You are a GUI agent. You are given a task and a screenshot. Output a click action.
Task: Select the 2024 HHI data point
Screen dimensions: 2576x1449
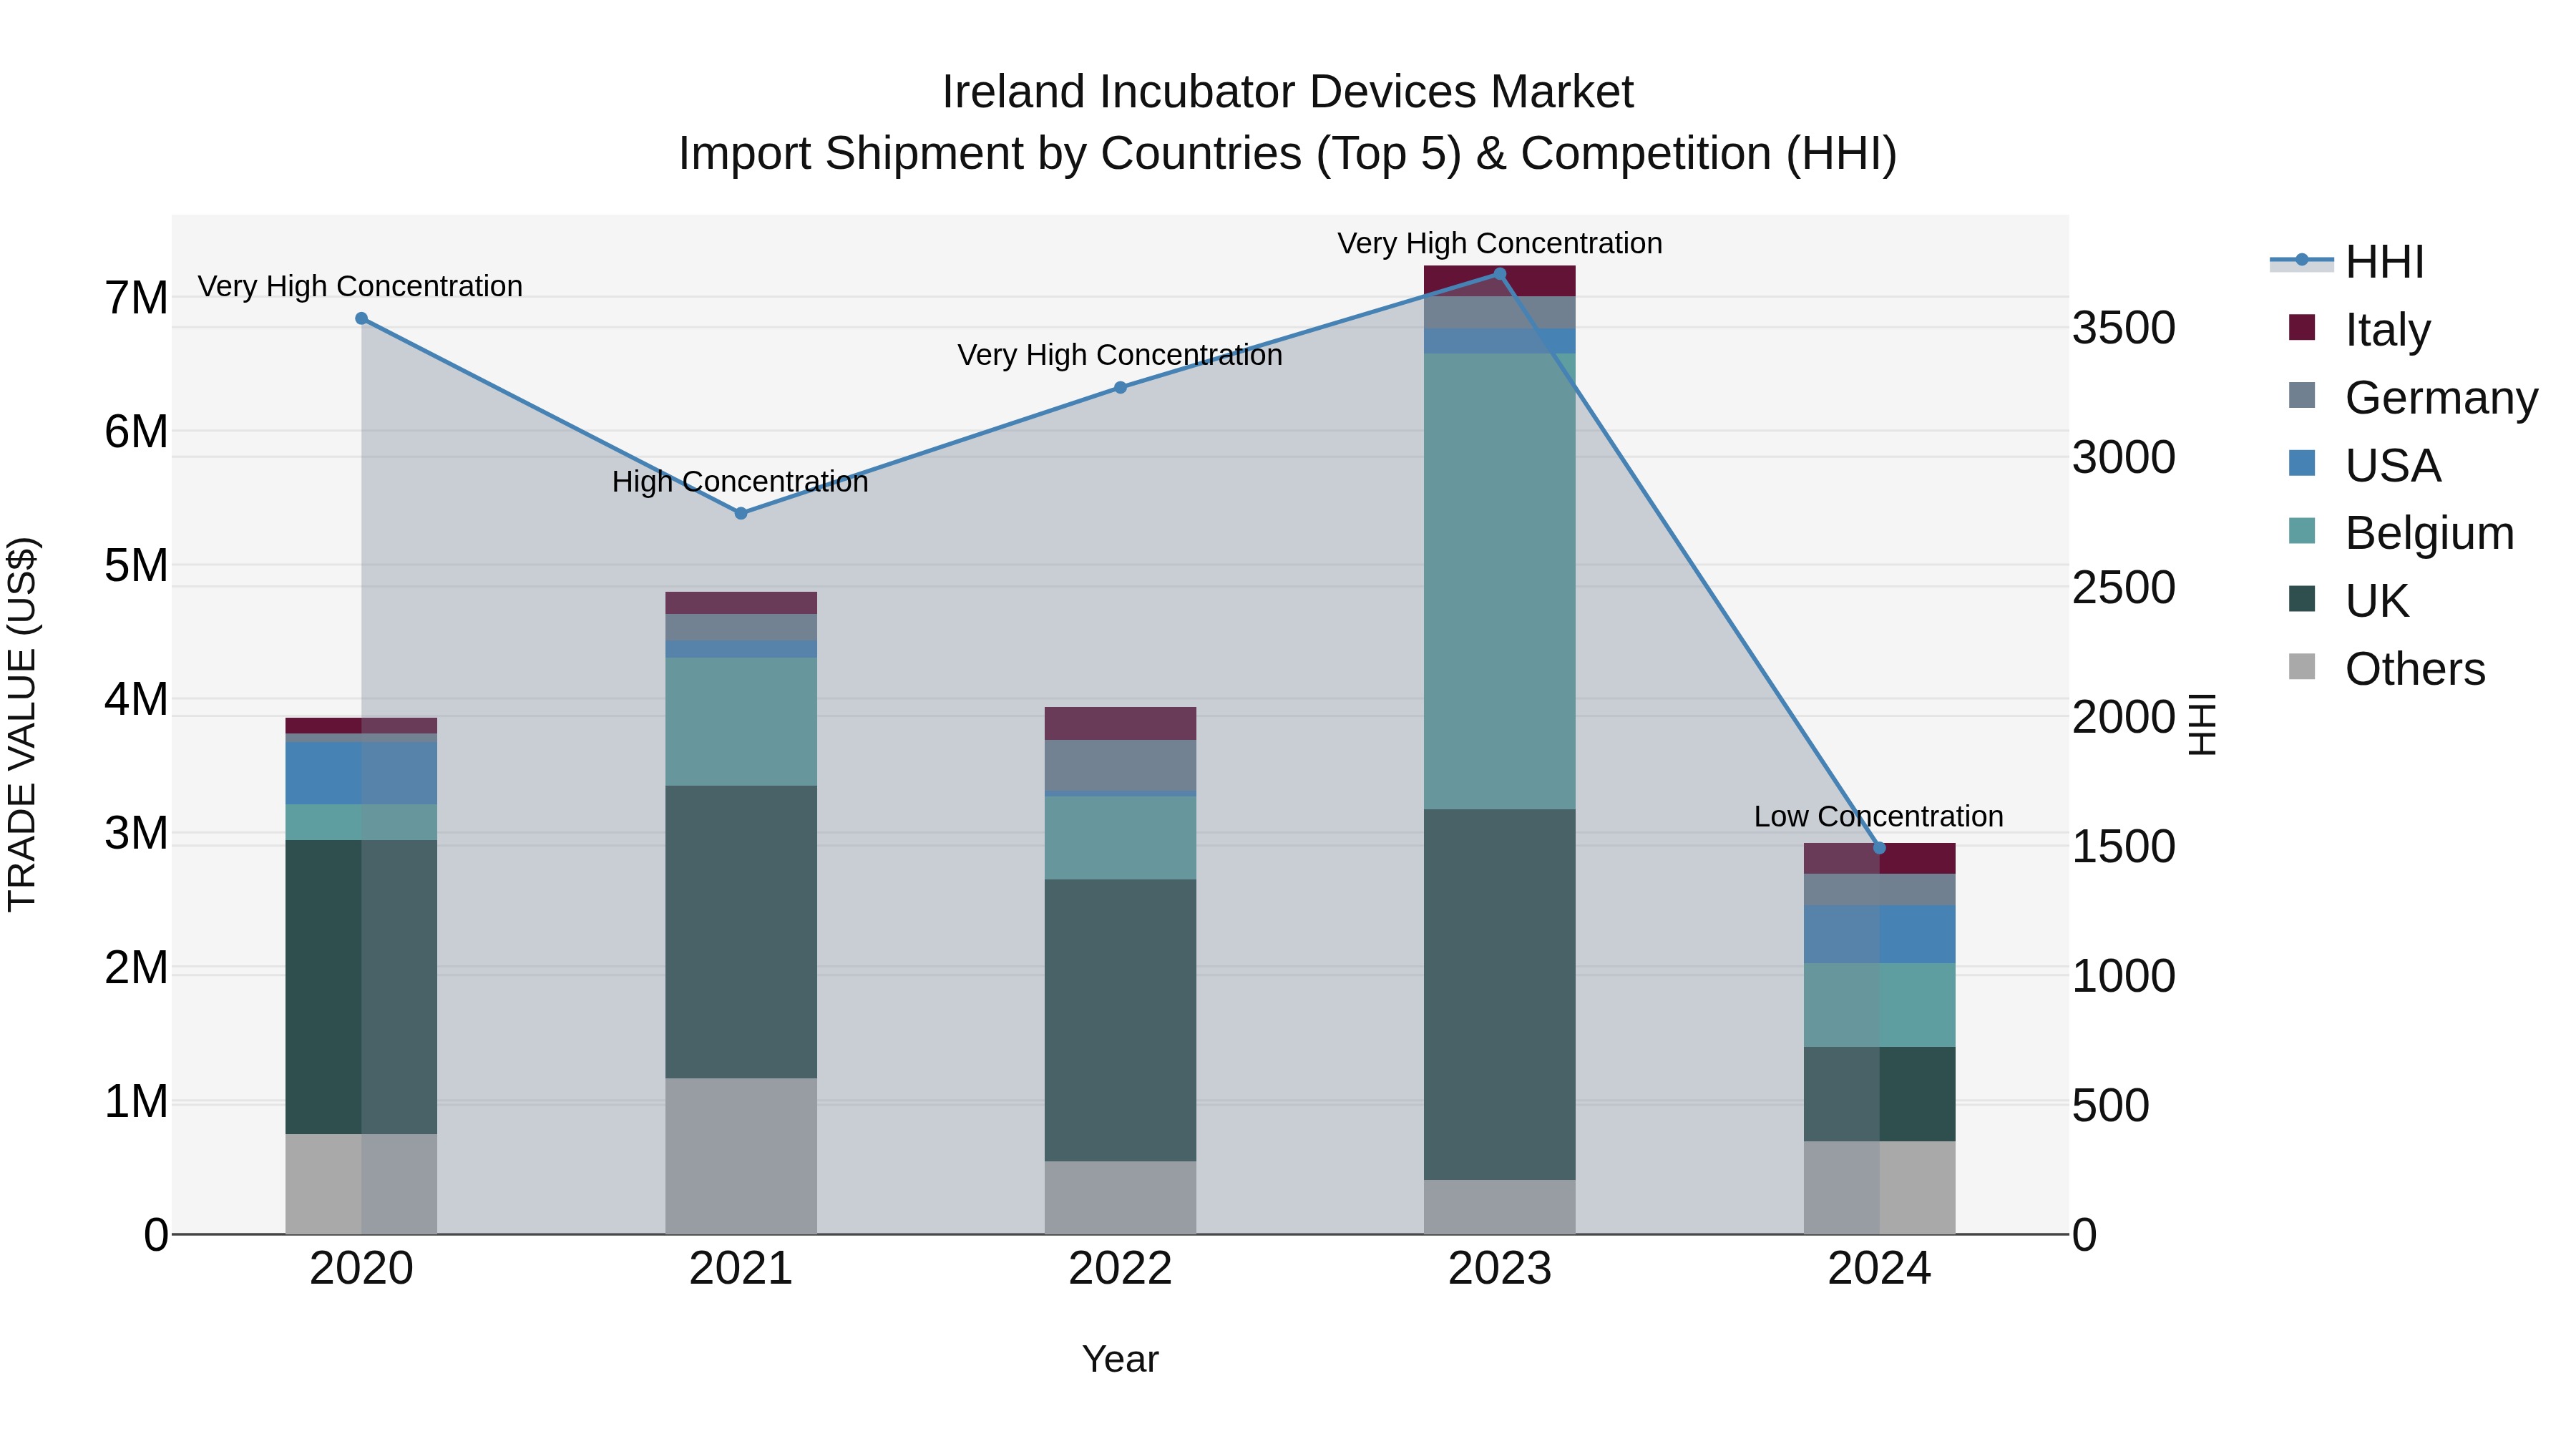pos(1879,848)
